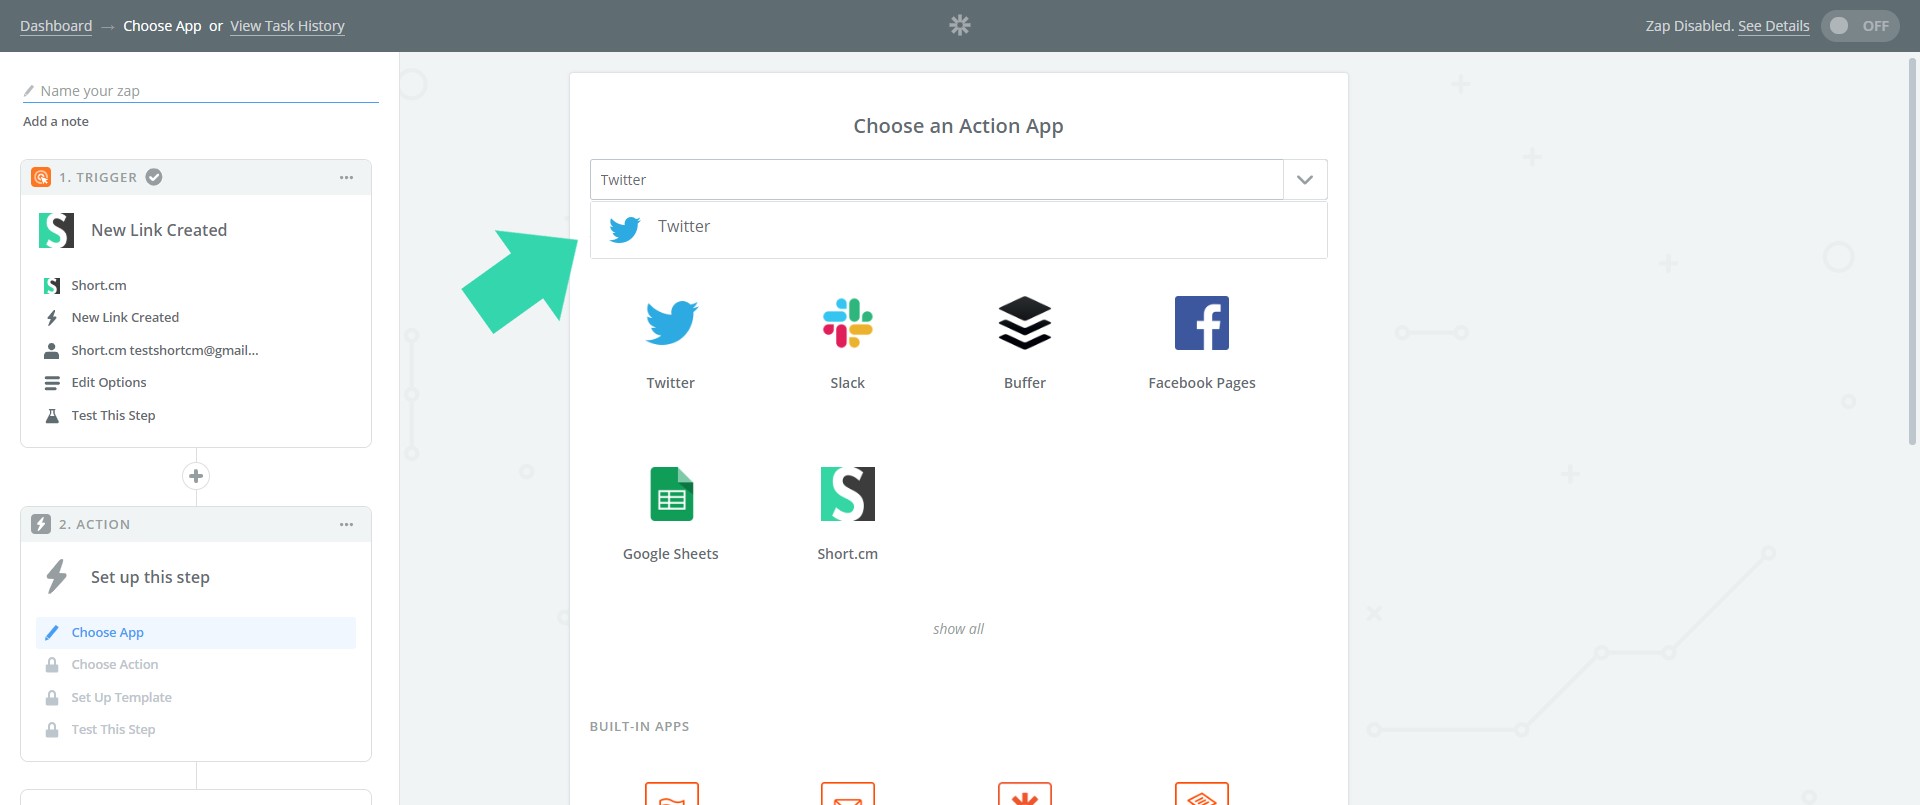Toggle the Zap ON/OFF switch
Screen dimensions: 1920x805
(x=1859, y=26)
